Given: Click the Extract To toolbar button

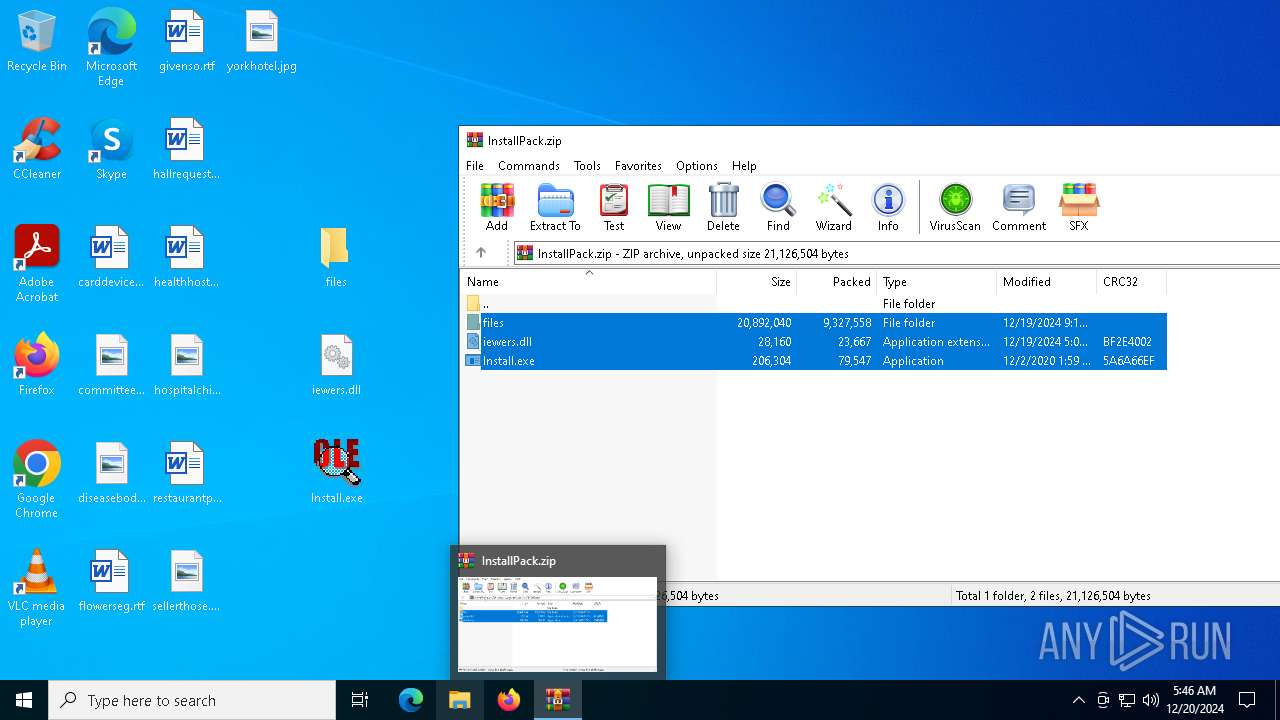Looking at the screenshot, I should (555, 207).
